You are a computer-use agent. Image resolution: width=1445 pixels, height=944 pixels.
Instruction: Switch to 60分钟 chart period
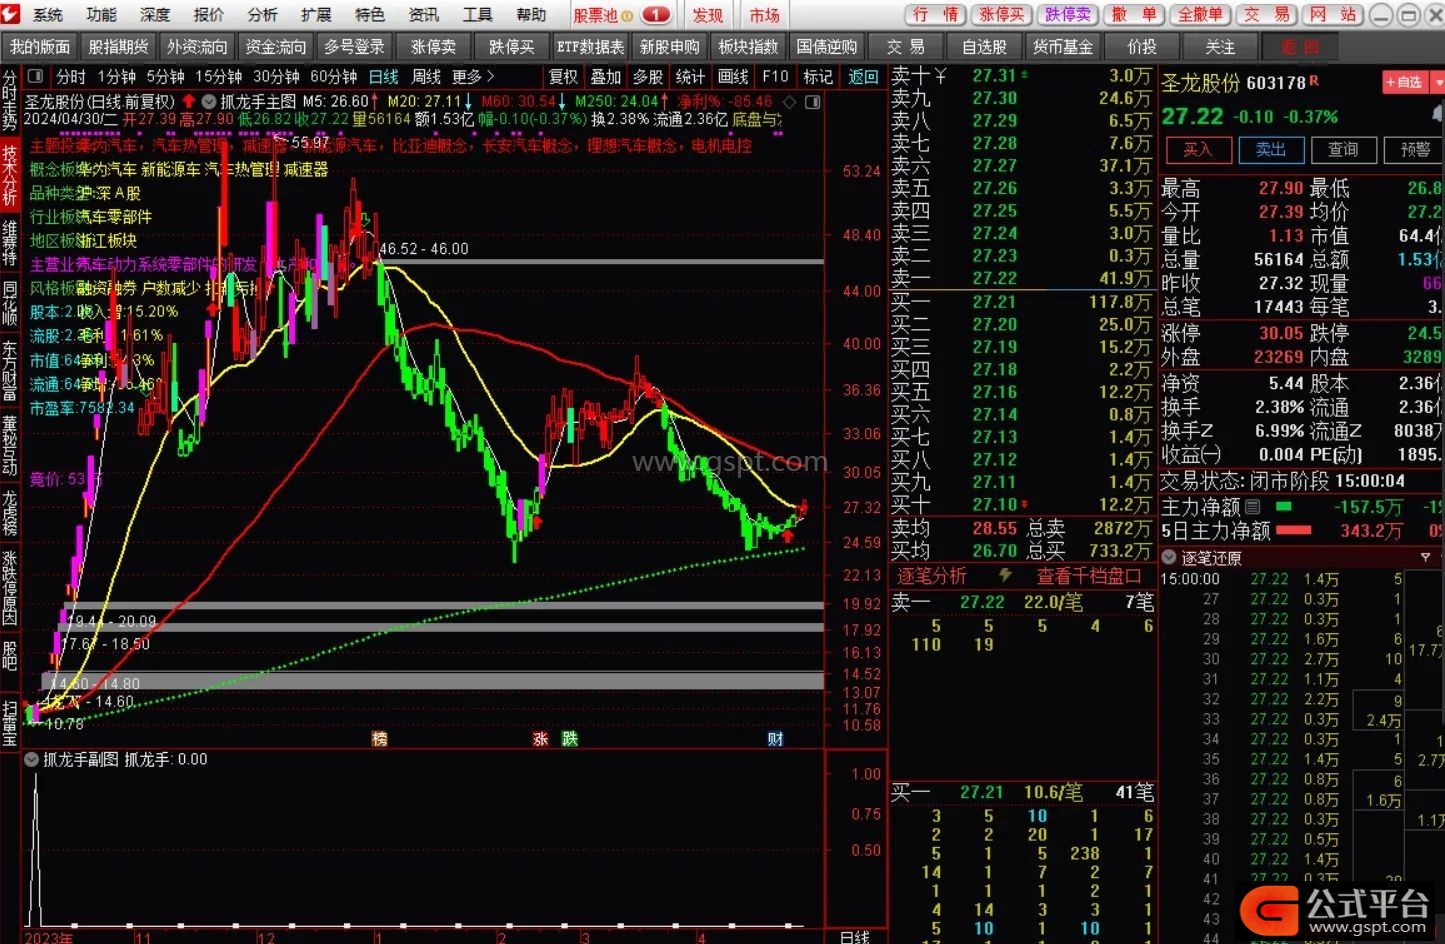(x=333, y=77)
